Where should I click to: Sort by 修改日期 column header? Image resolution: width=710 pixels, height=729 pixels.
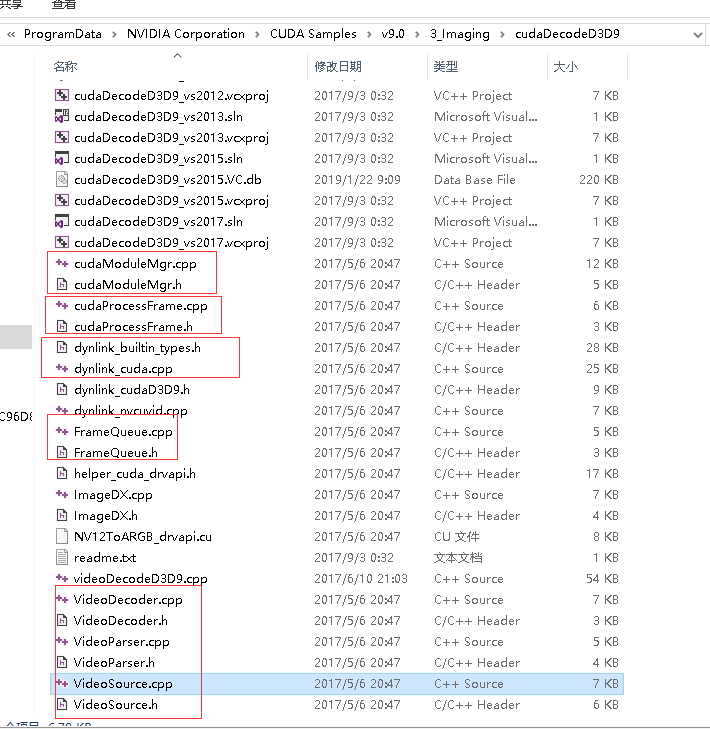(338, 66)
